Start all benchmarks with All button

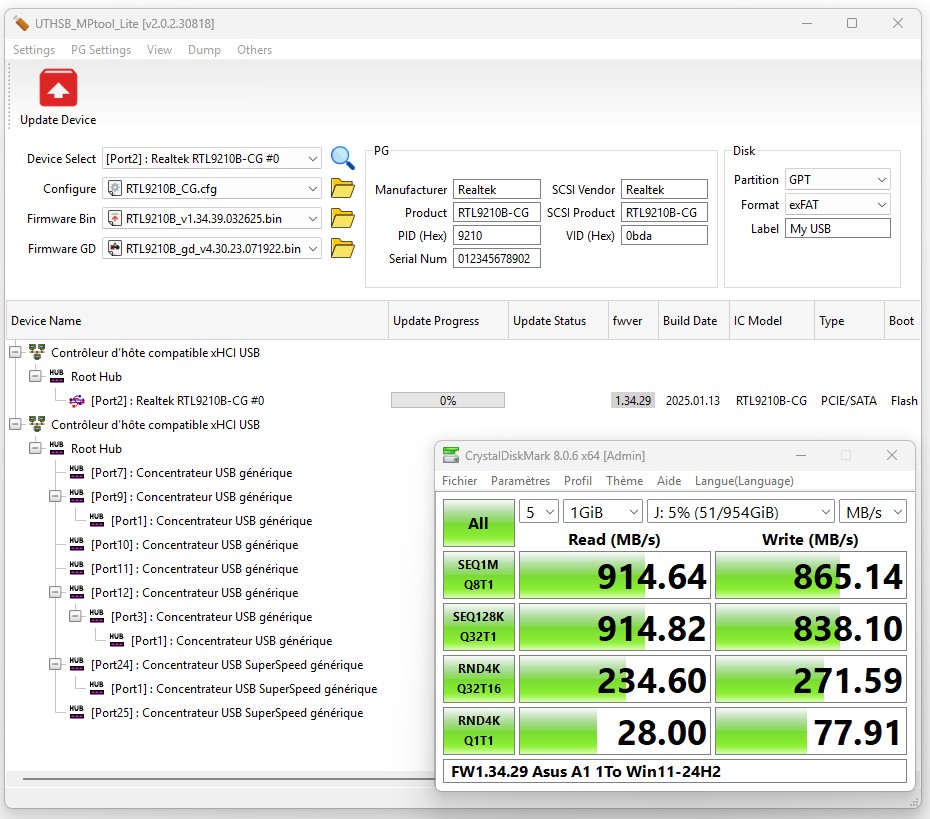[478, 523]
